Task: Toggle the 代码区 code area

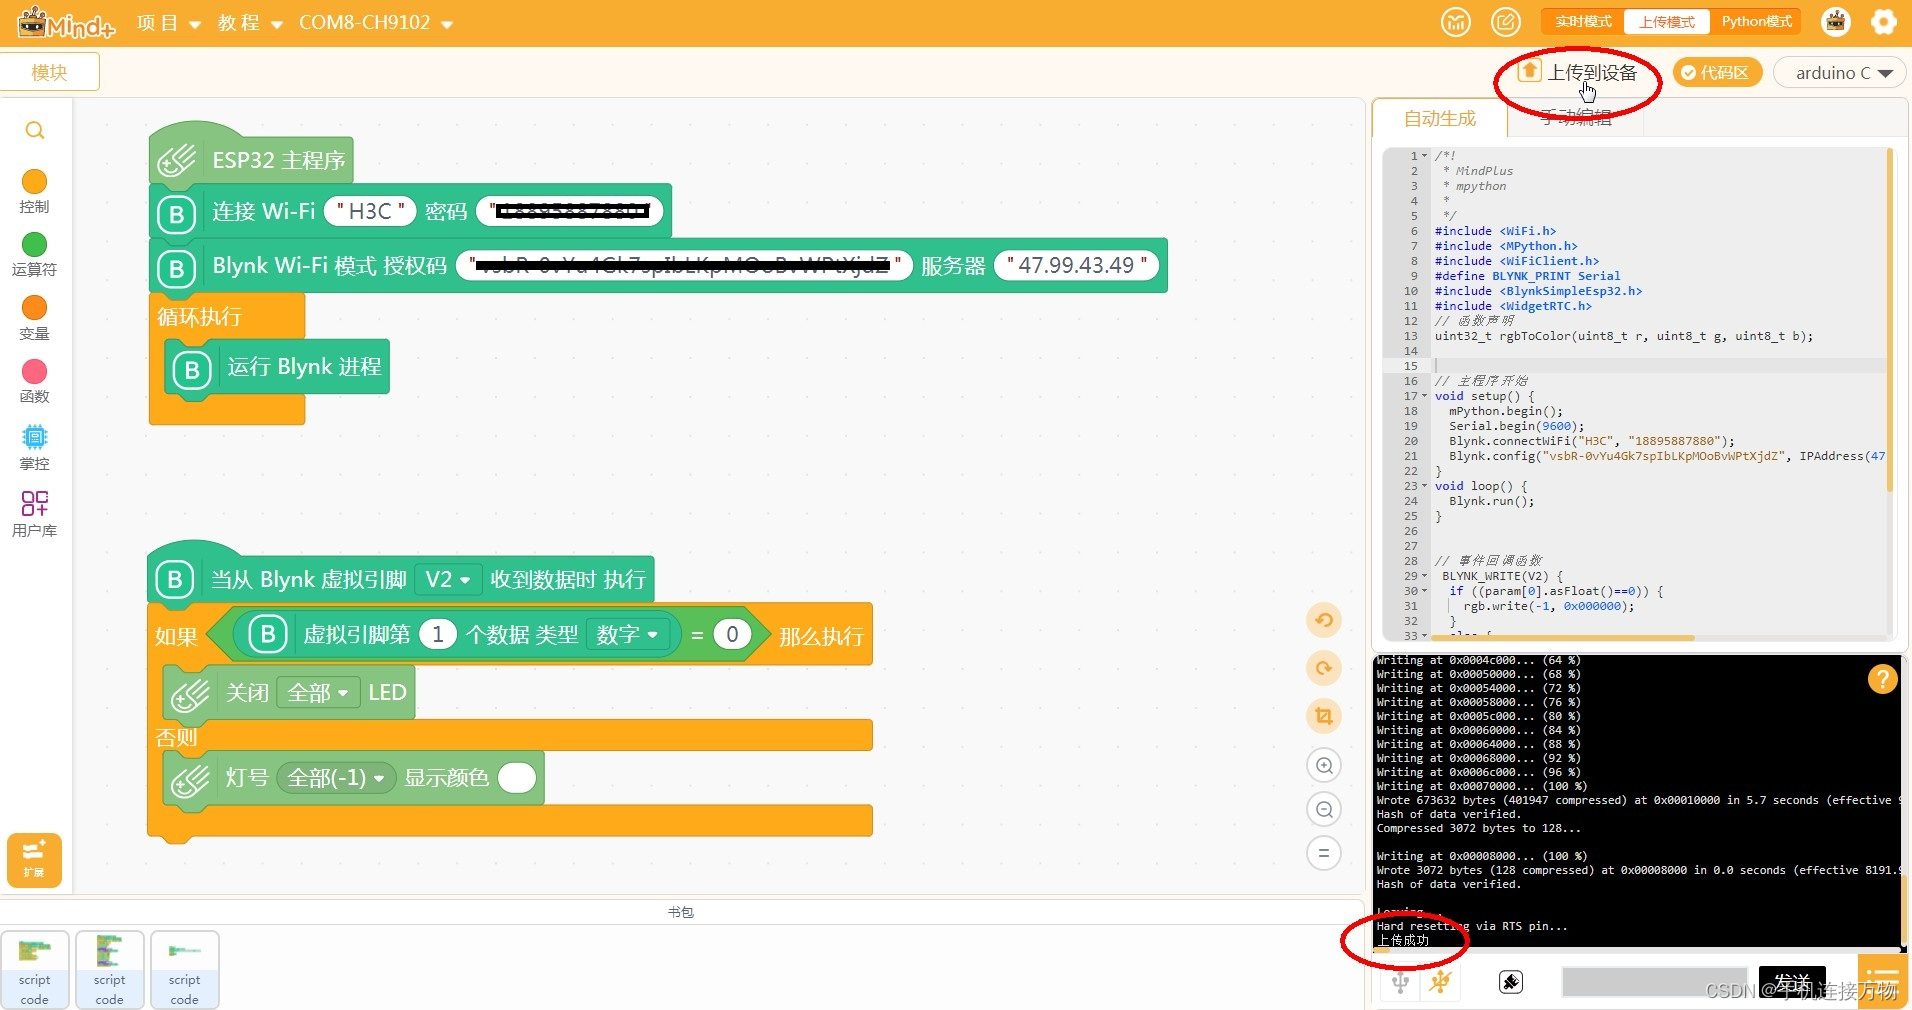Action: (1716, 72)
